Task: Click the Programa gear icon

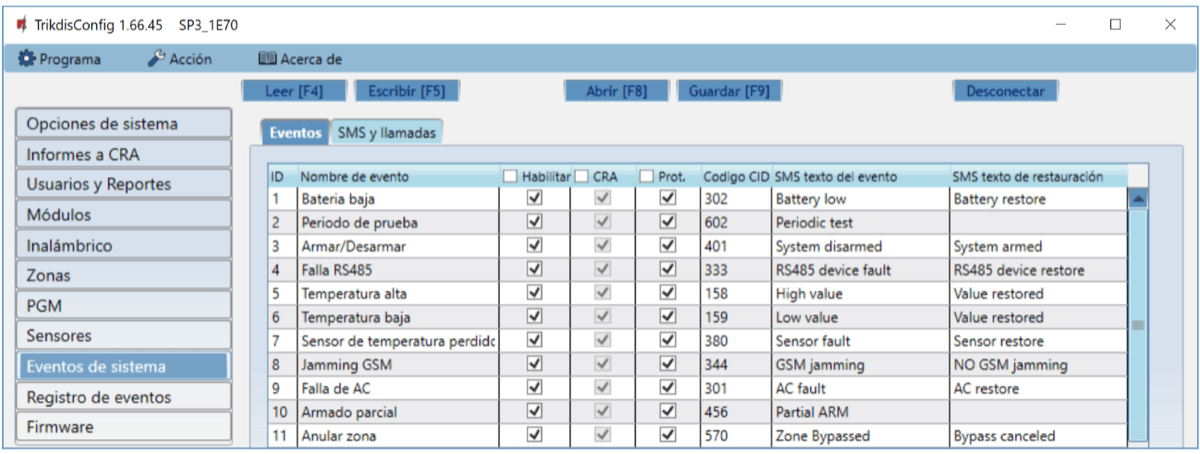Action: point(26,59)
